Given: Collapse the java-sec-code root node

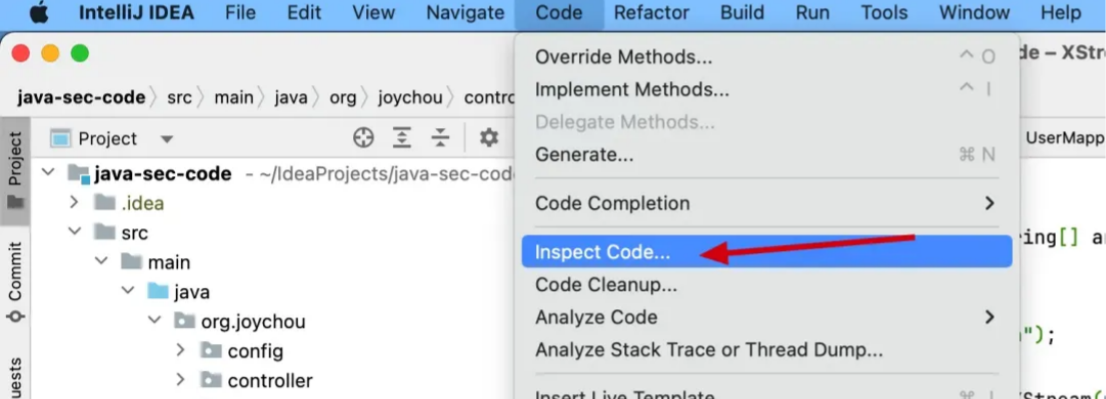Looking at the screenshot, I should click(x=48, y=173).
